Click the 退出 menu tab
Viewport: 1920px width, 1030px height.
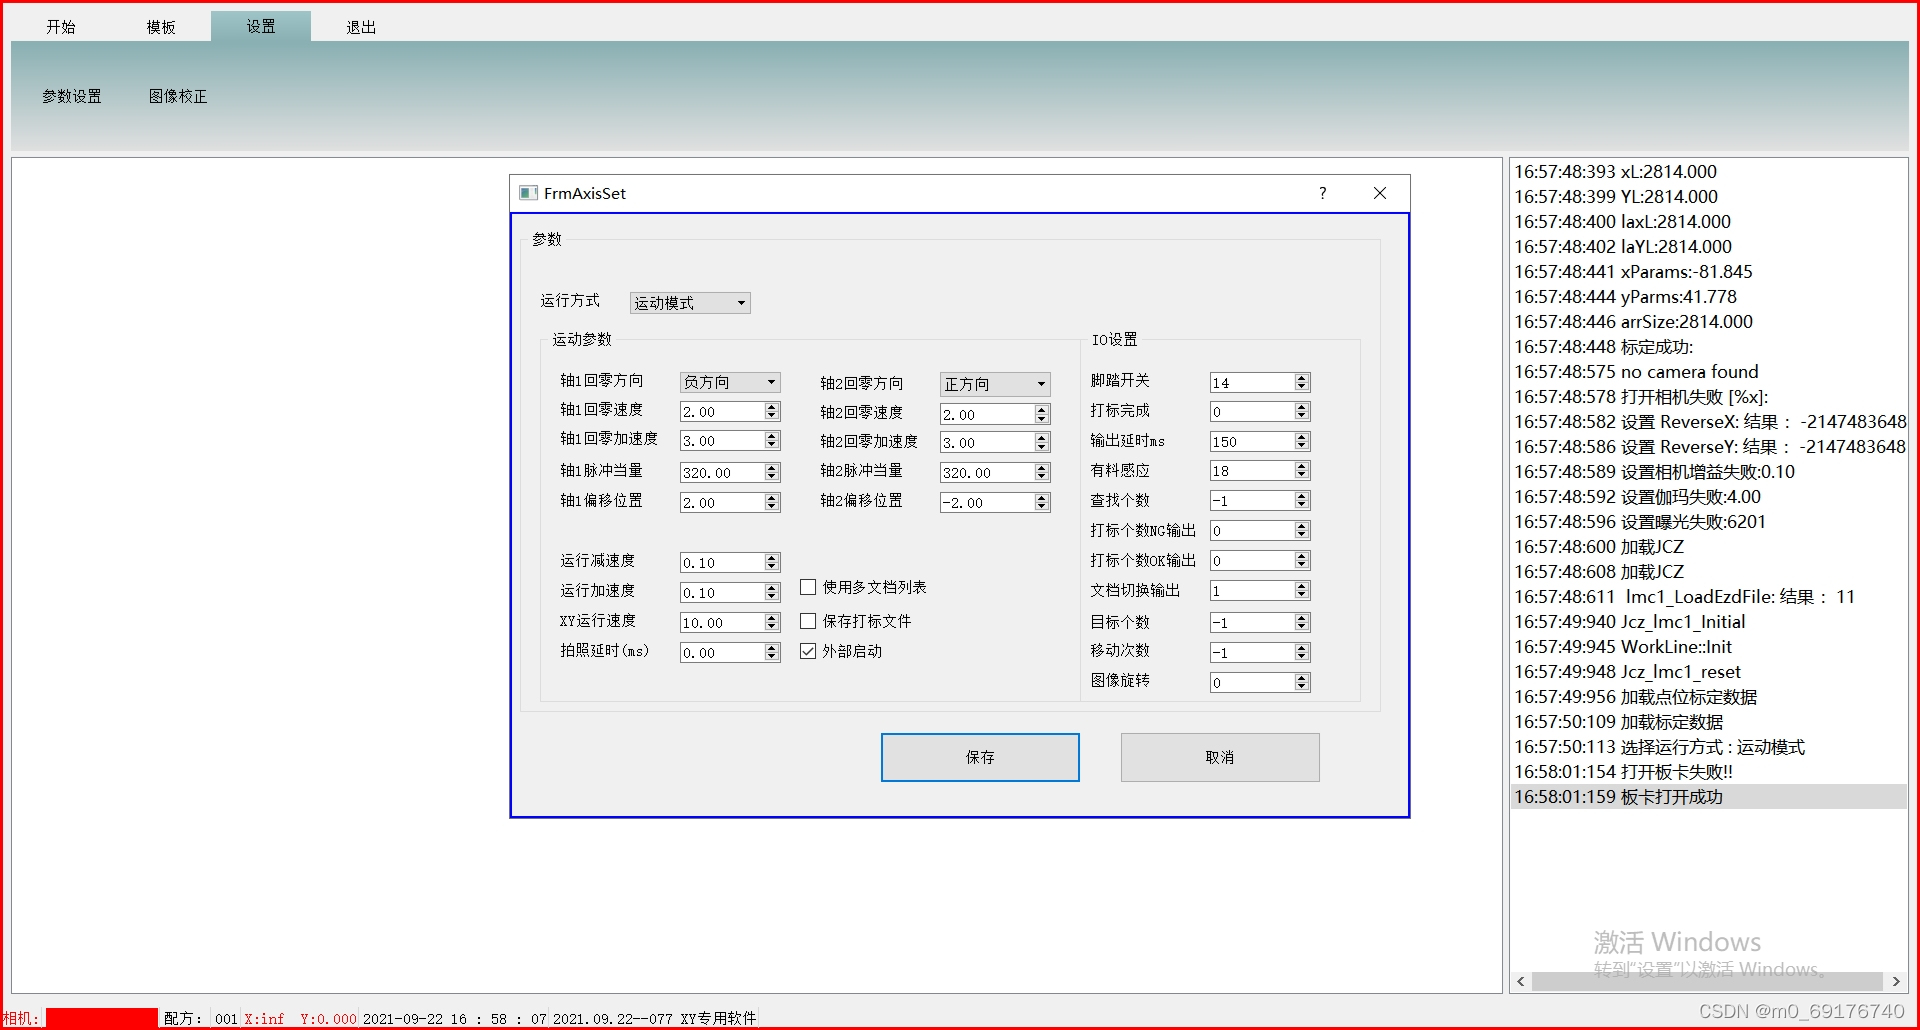[x=361, y=27]
